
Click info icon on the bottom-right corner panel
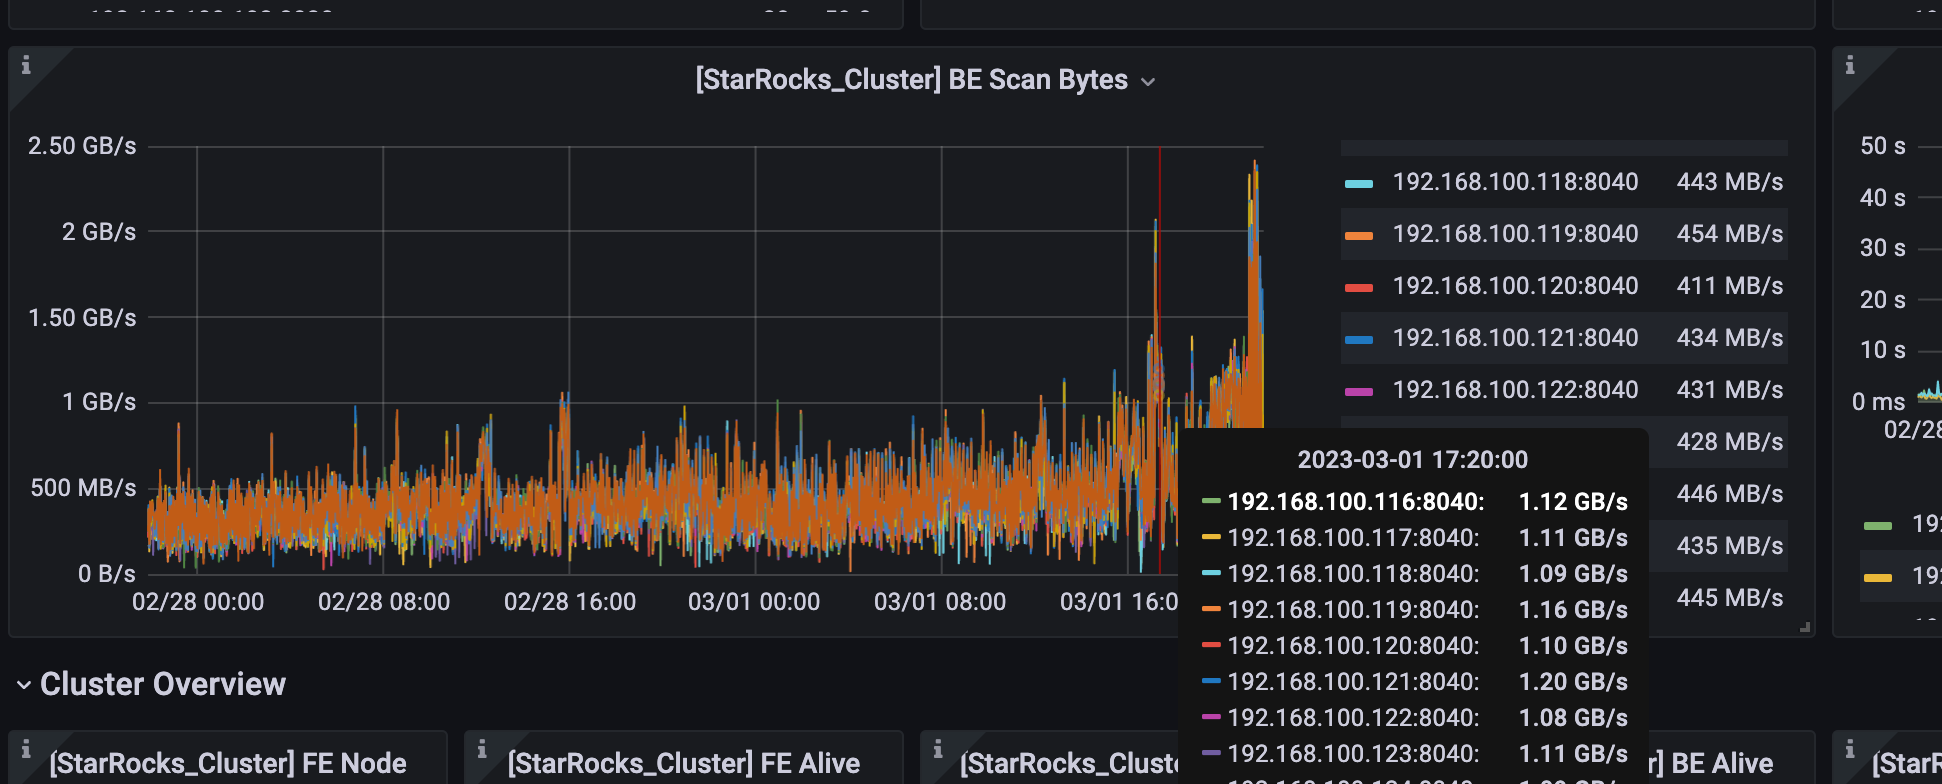[1850, 749]
